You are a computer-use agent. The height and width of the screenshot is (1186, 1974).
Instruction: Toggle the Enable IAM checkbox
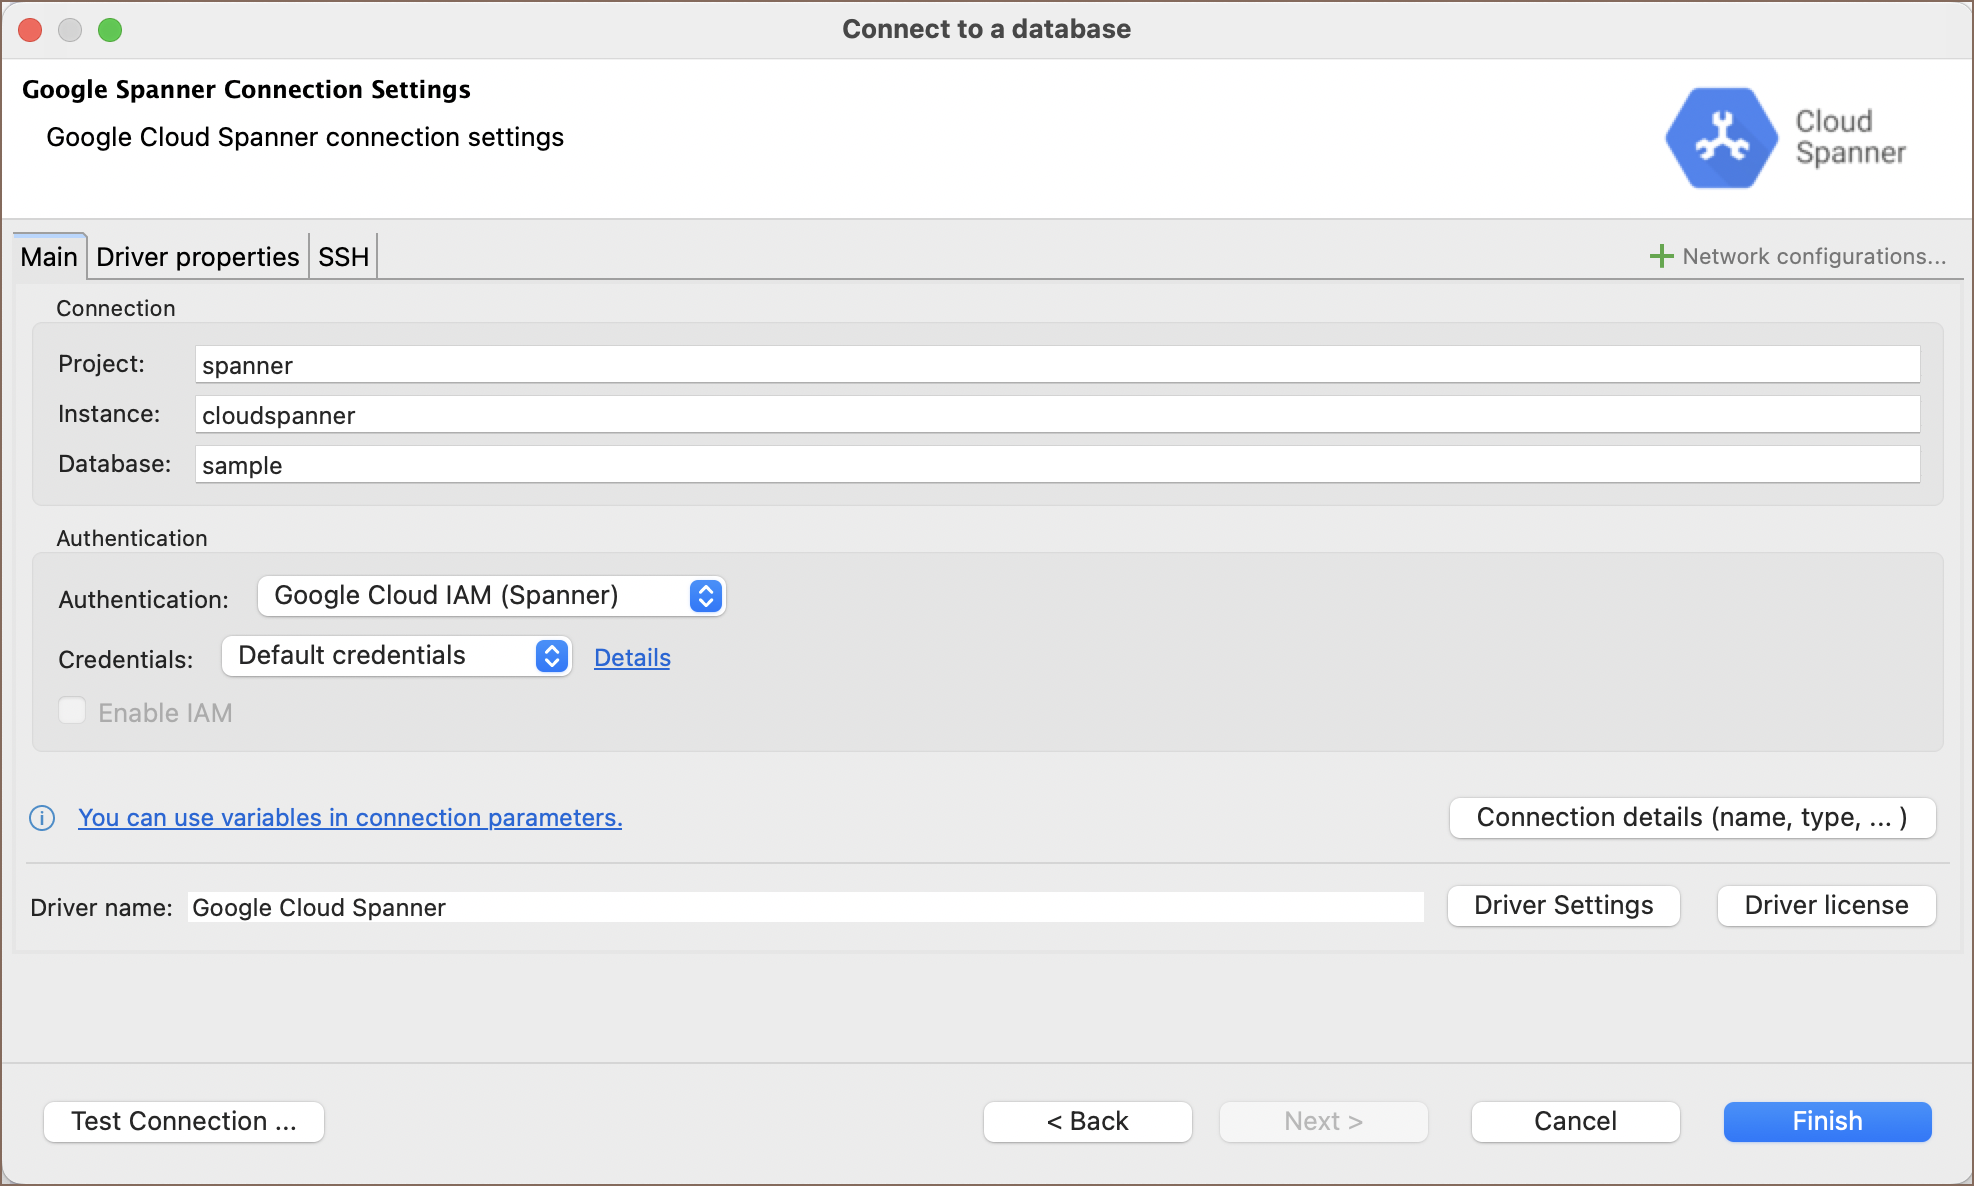72,711
